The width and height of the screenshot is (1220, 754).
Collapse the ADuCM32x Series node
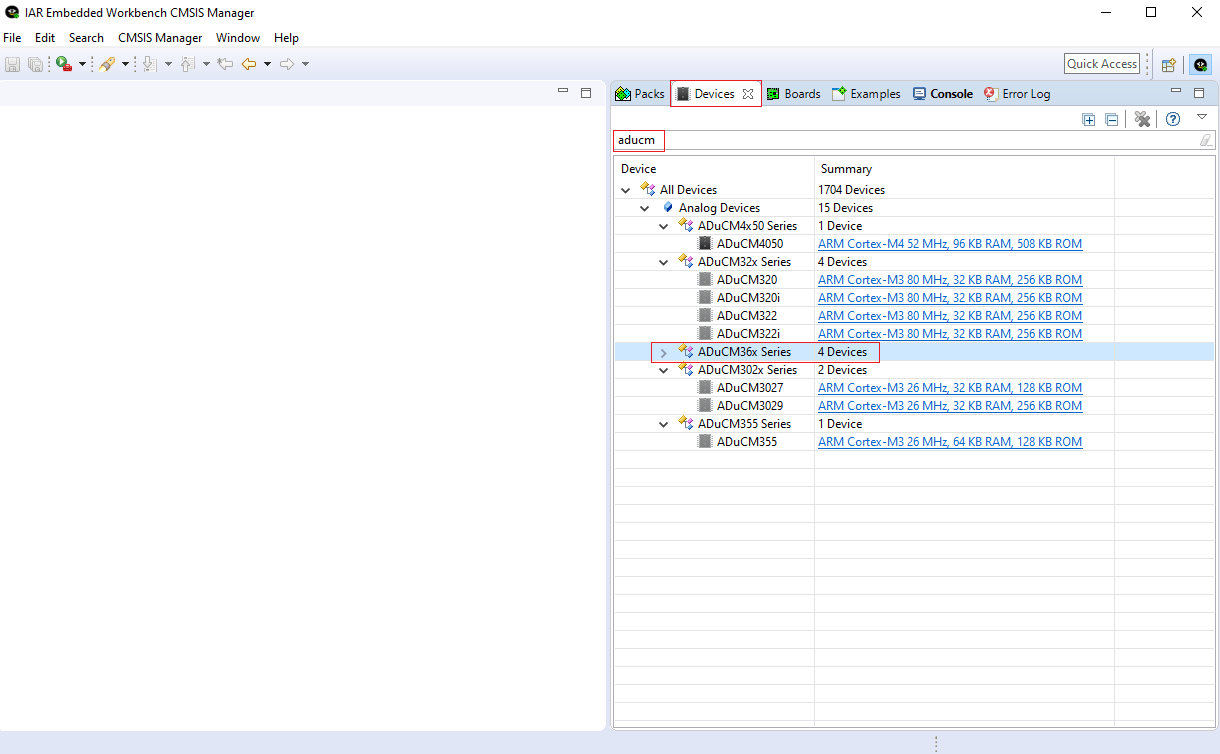click(664, 262)
